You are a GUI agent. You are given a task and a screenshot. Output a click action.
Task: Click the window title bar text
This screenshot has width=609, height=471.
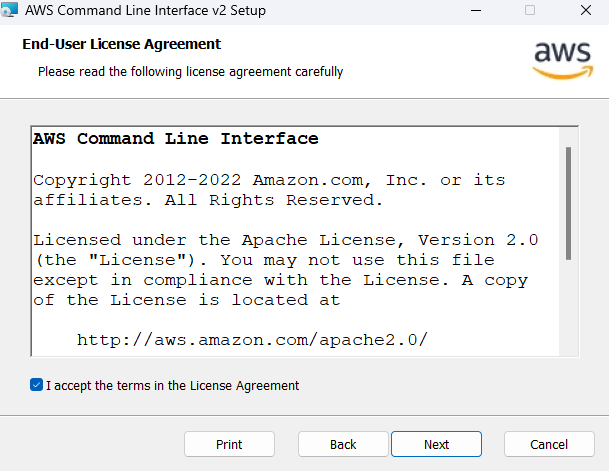[145, 10]
